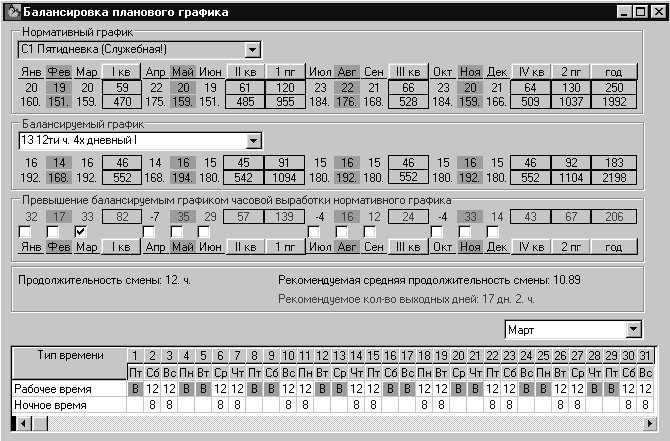Select Ноя month header in normative row
The width and height of the screenshot is (670, 441).
[x=470, y=72]
